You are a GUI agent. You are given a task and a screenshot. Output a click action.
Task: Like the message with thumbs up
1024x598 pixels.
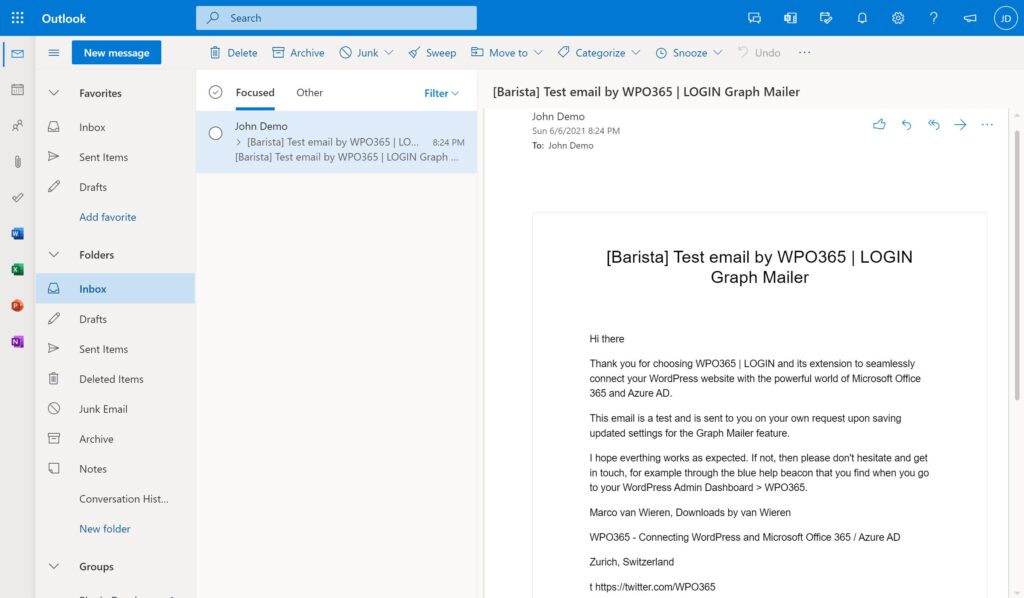pos(879,124)
